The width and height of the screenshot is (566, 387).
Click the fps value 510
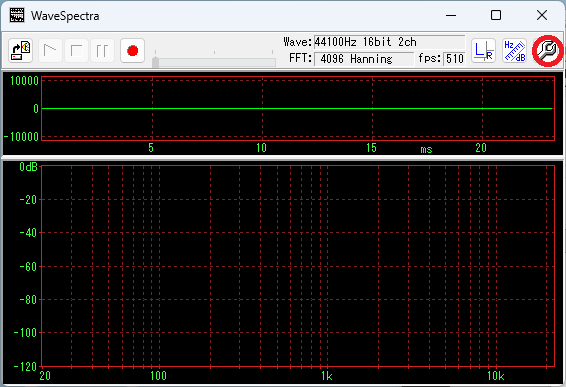tap(454, 59)
